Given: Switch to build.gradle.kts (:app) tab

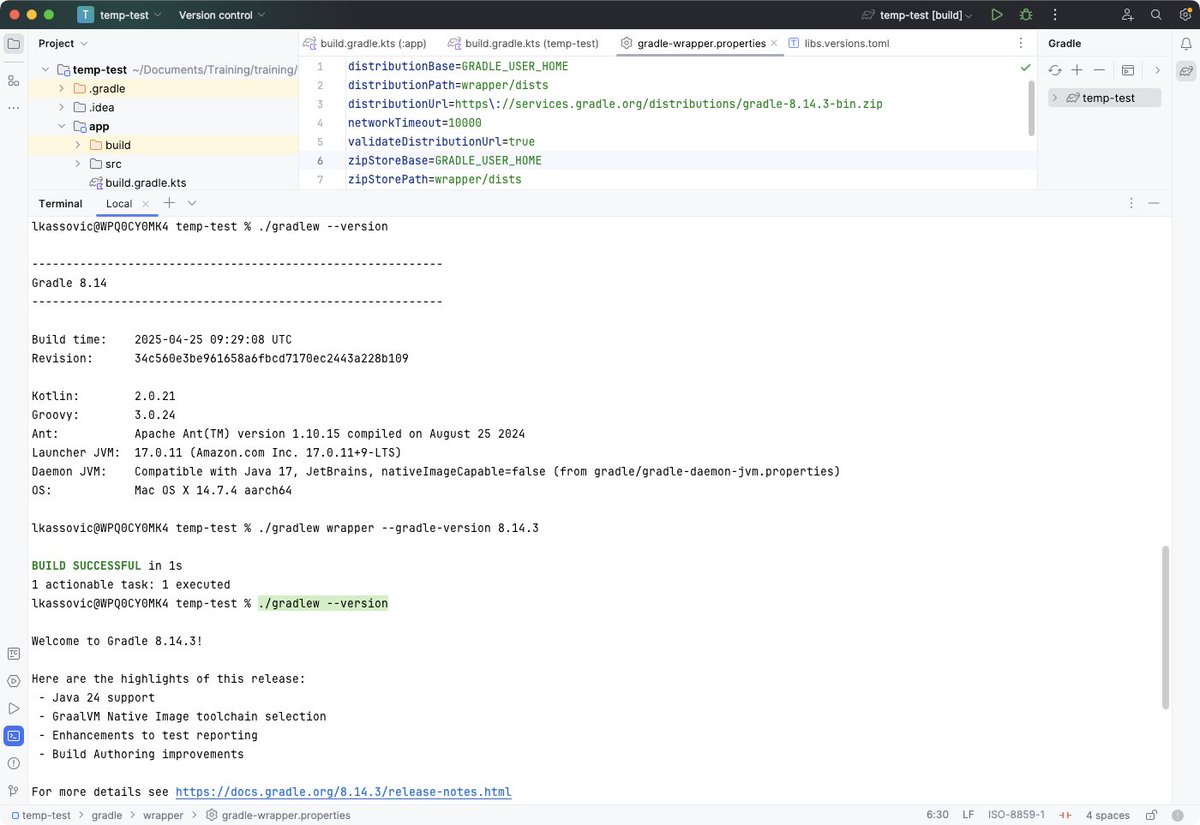Looking at the screenshot, I should (x=365, y=43).
